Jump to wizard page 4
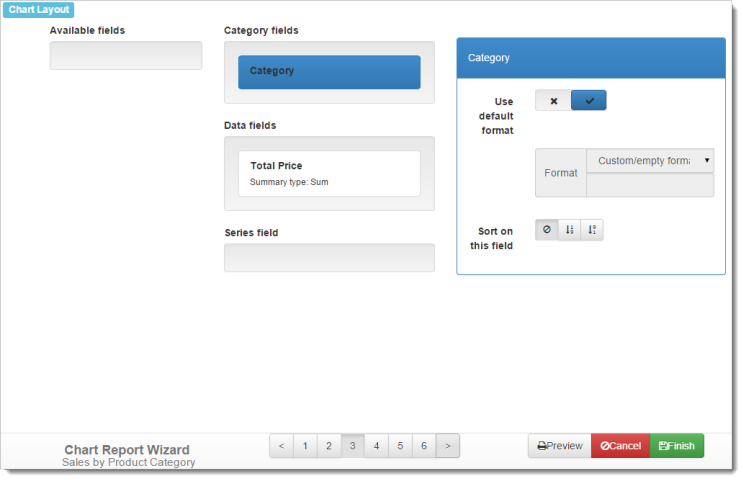Image resolution: width=743 pixels, height=480 pixels. [x=377, y=446]
